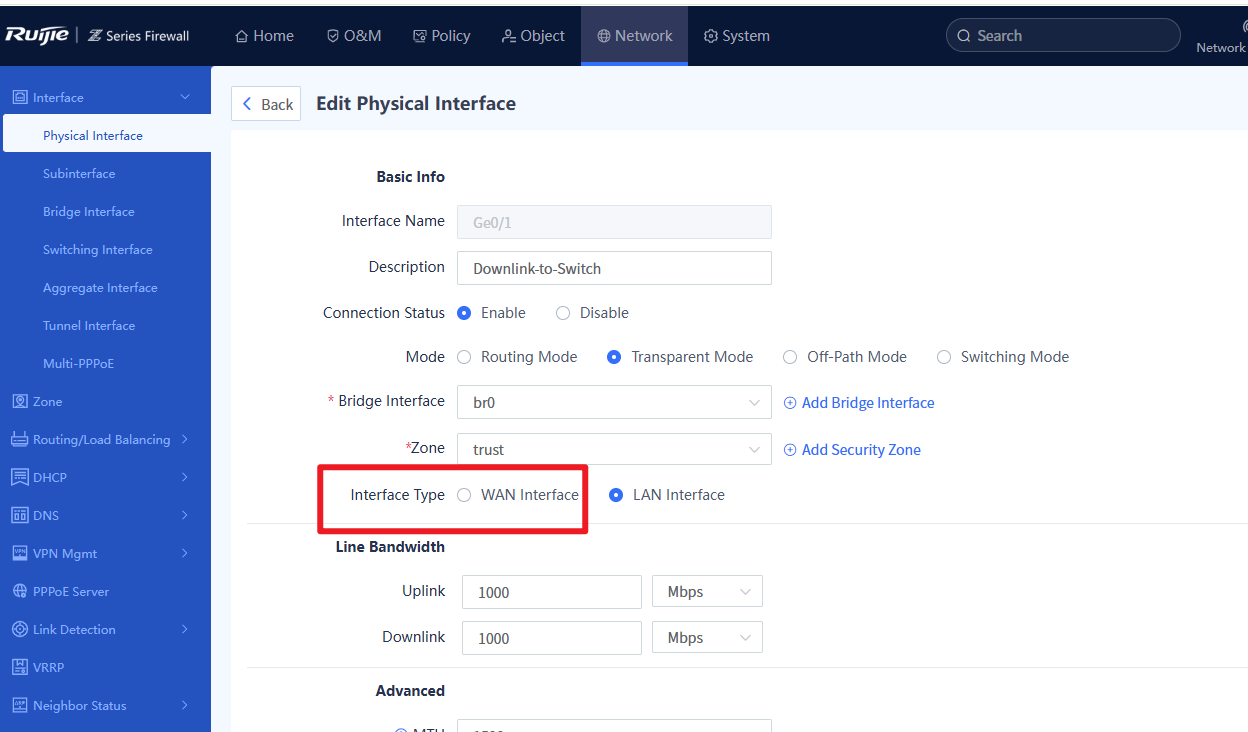Click the Description input field
This screenshot has width=1248, height=732.
613,268
